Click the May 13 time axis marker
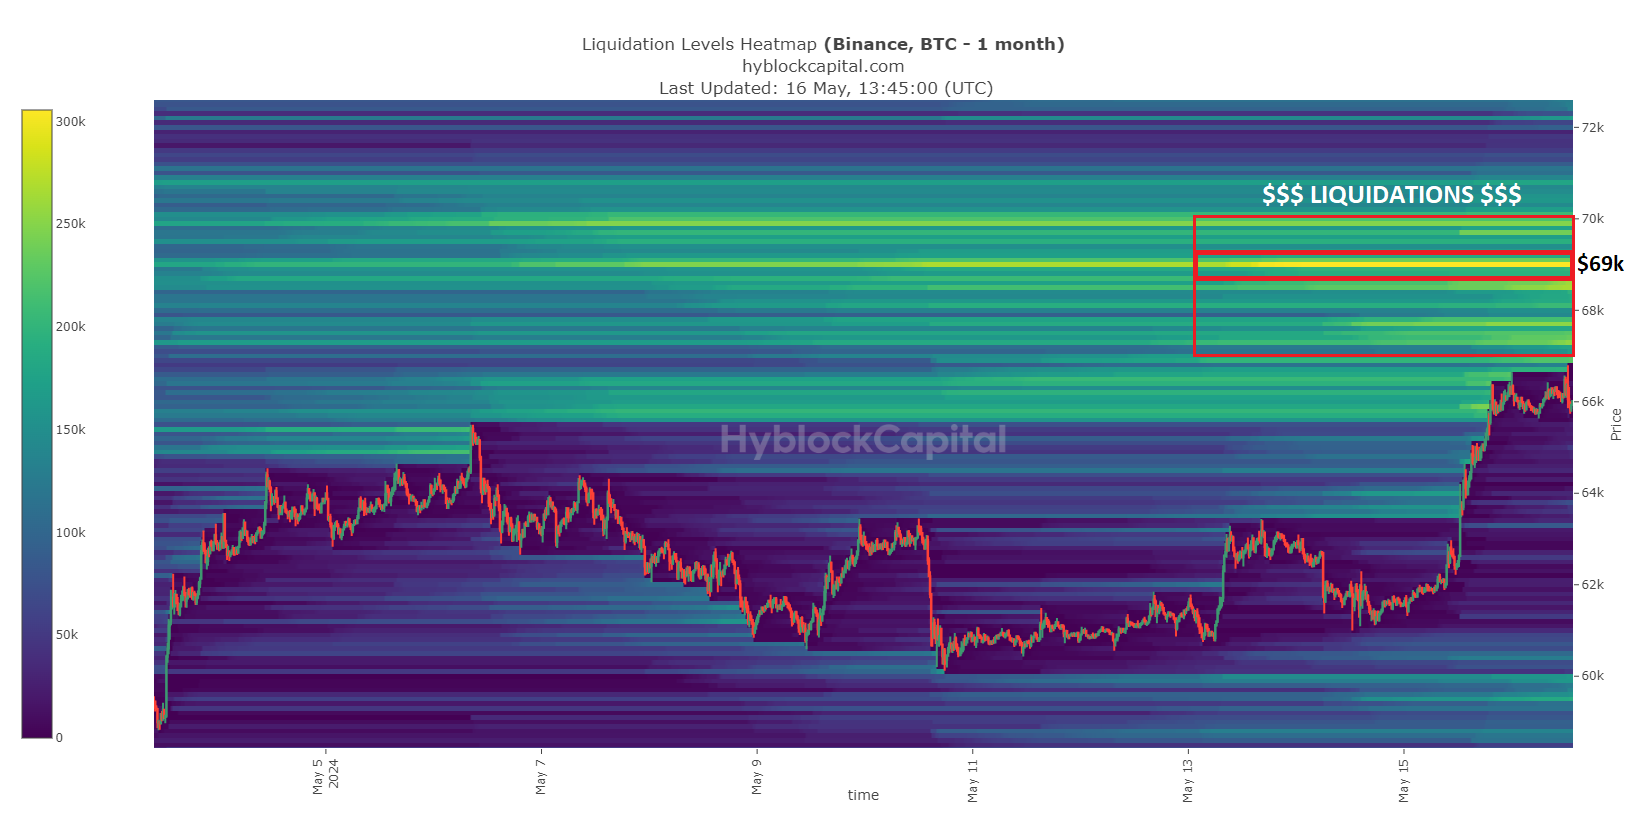 (x=1188, y=780)
